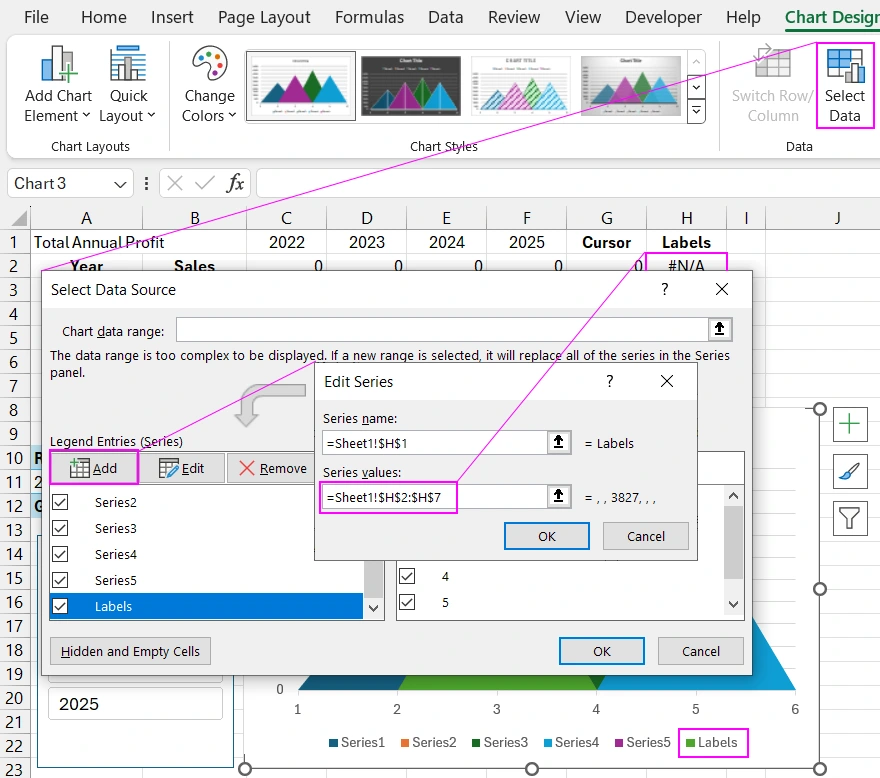Click collapse icon beside Series name field
Viewport: 880px width, 778px height.
[x=561, y=443]
